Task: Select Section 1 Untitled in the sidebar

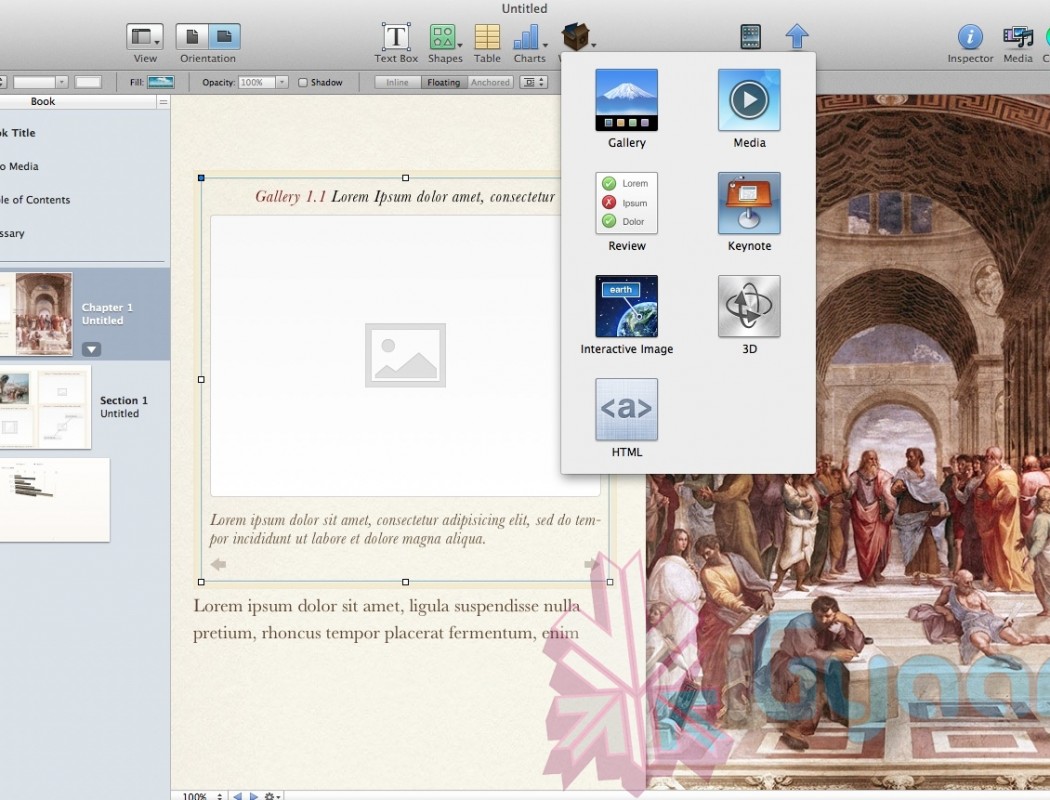Action: pyautogui.click(x=123, y=407)
